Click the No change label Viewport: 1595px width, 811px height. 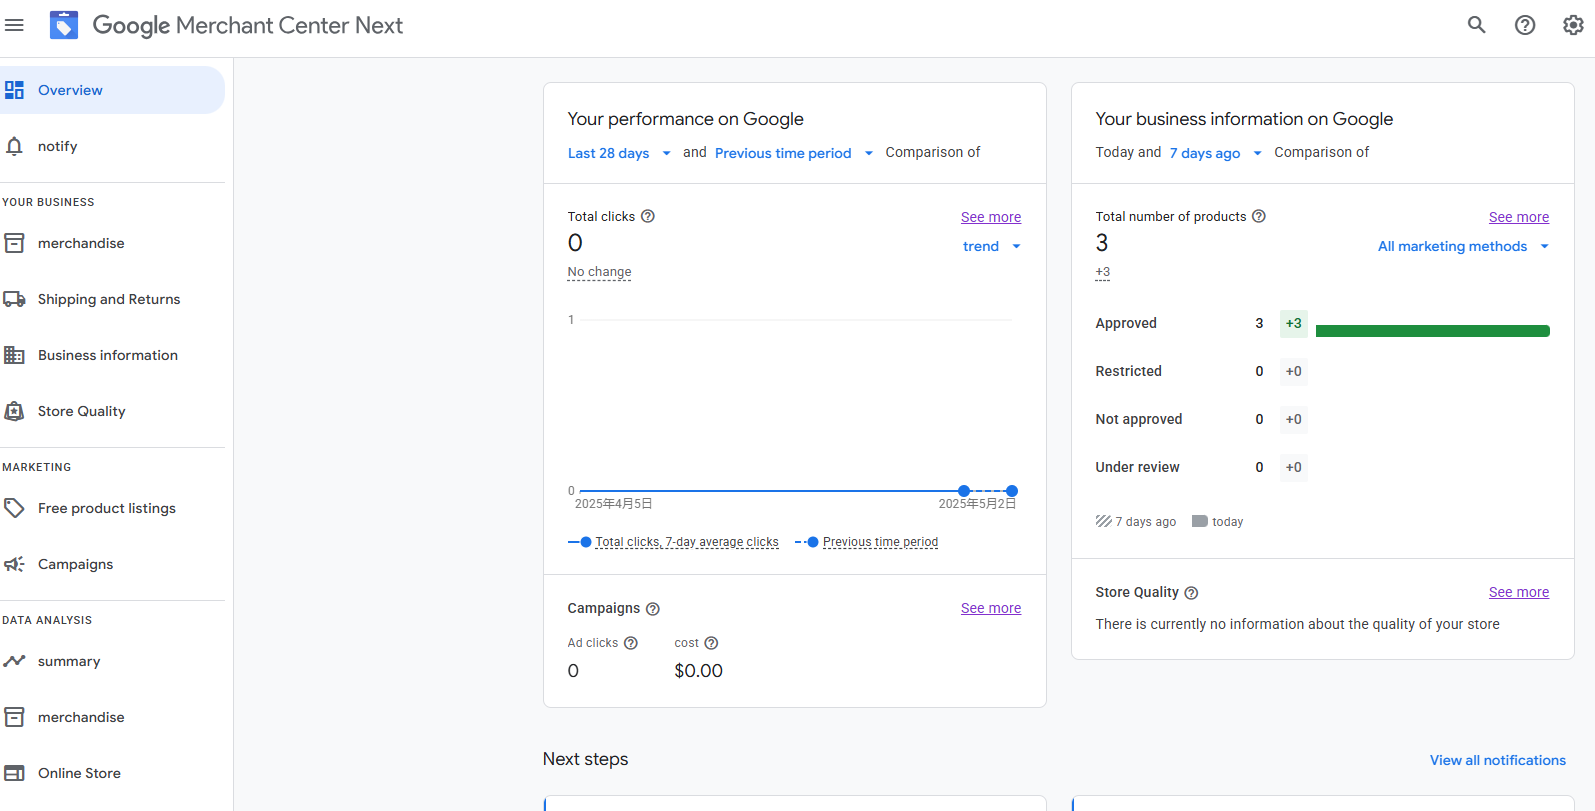click(599, 272)
